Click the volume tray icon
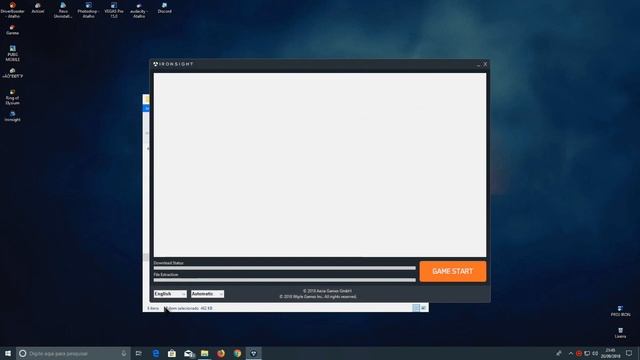The image size is (640, 360). pyautogui.click(x=595, y=353)
